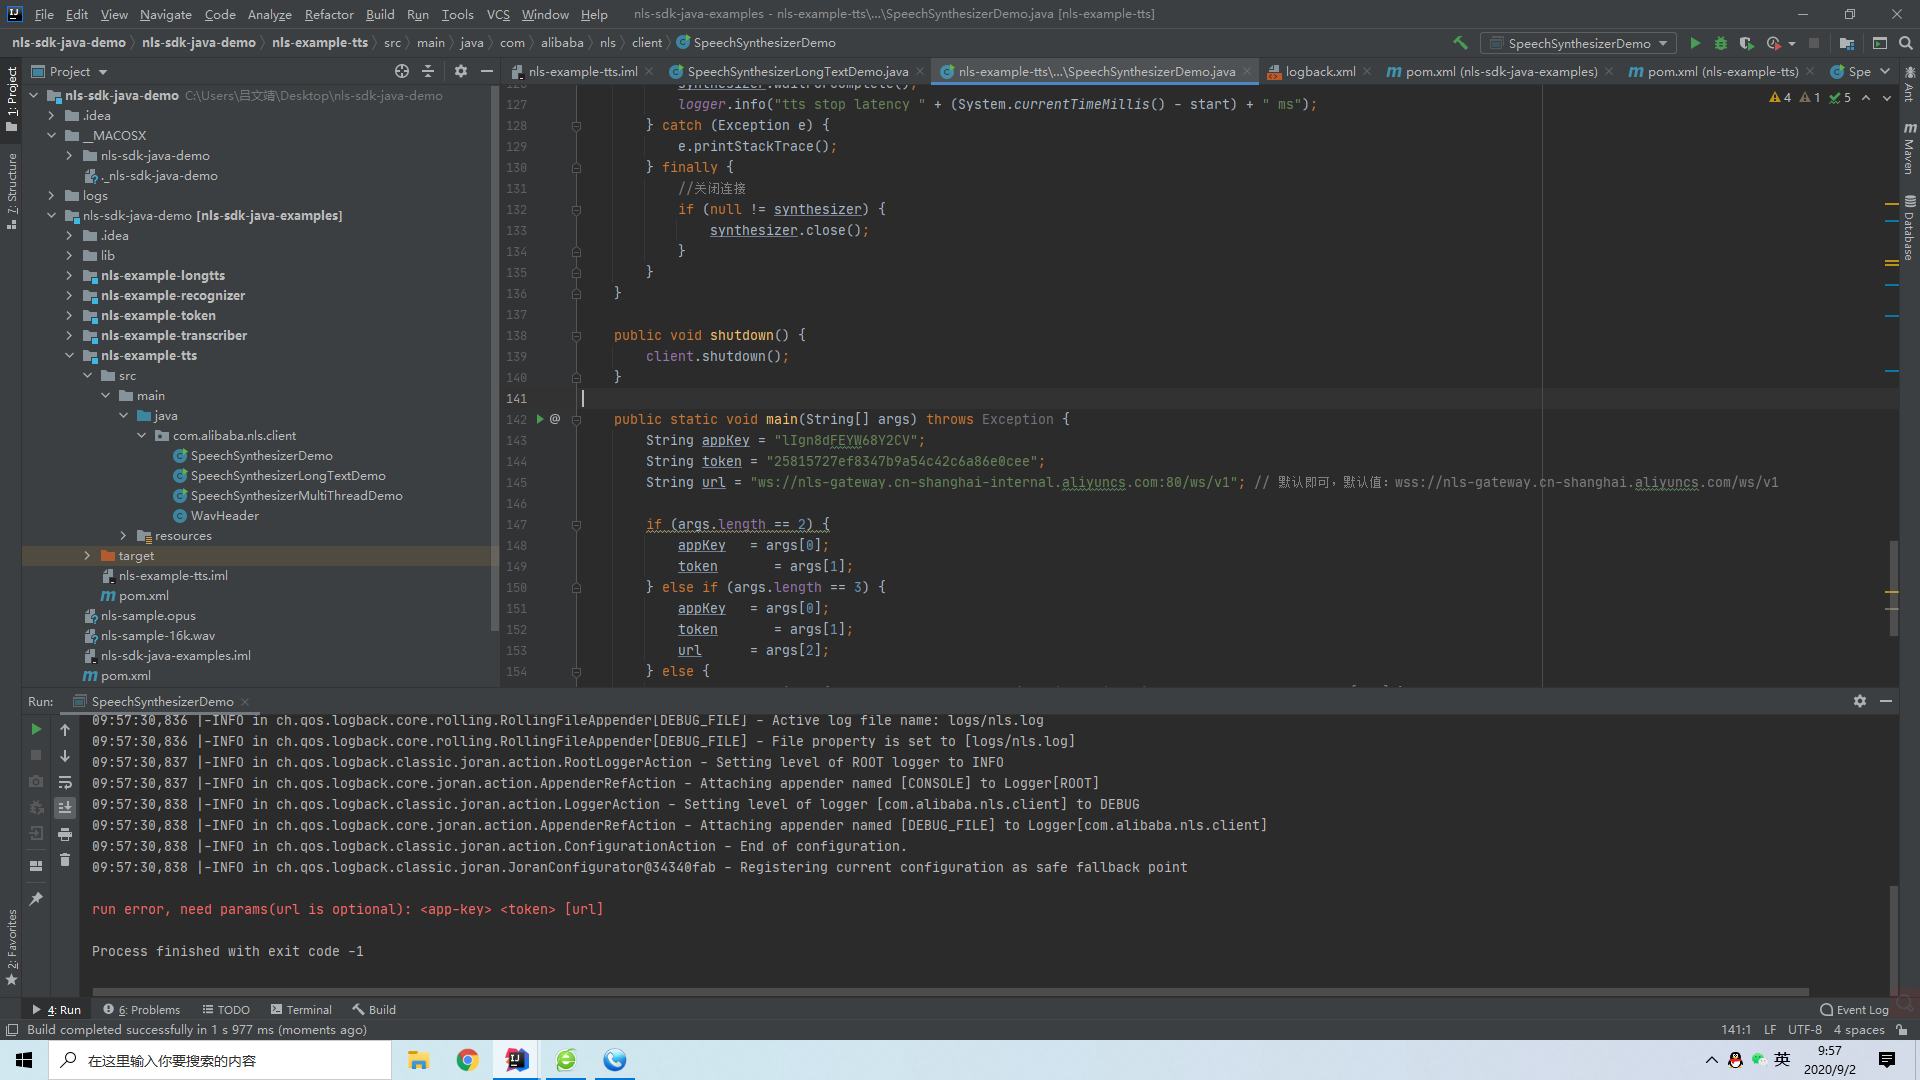This screenshot has height=1080, width=1920.
Task: Jump to next highlighted error with down chevron
Action: (1887, 98)
